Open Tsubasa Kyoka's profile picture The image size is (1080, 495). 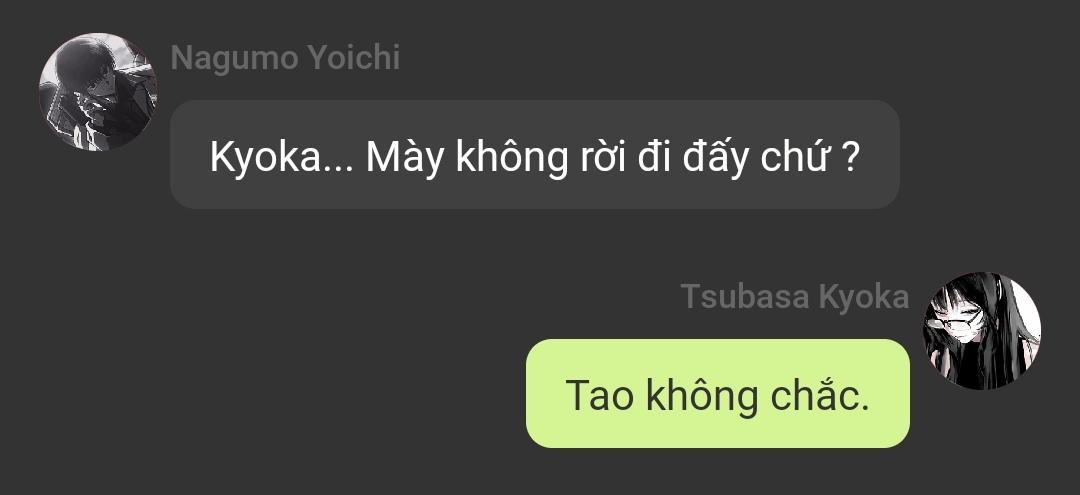pos(982,331)
